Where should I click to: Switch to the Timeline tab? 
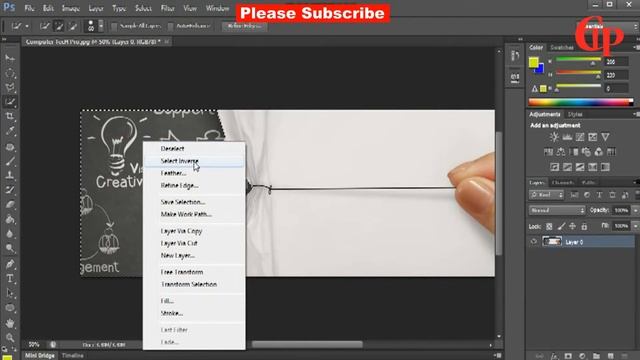73,356
